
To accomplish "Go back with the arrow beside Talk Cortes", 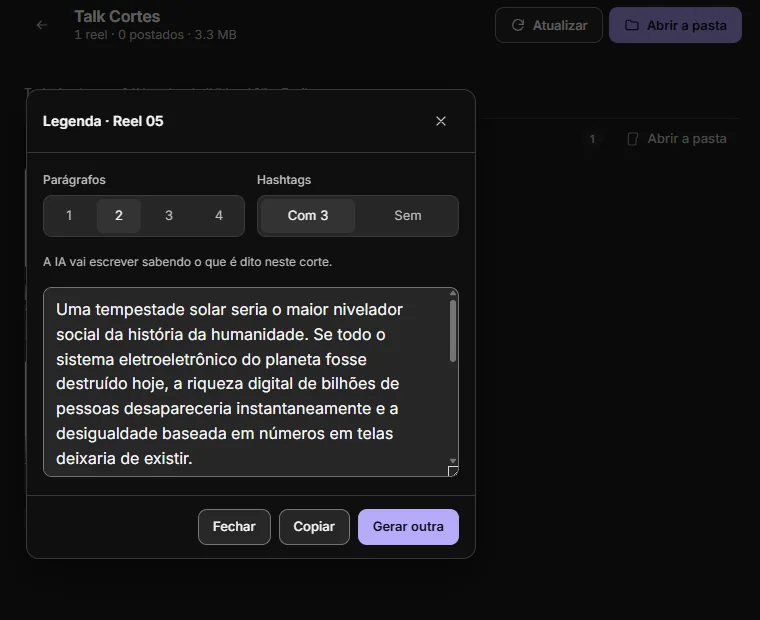I will (x=42, y=25).
